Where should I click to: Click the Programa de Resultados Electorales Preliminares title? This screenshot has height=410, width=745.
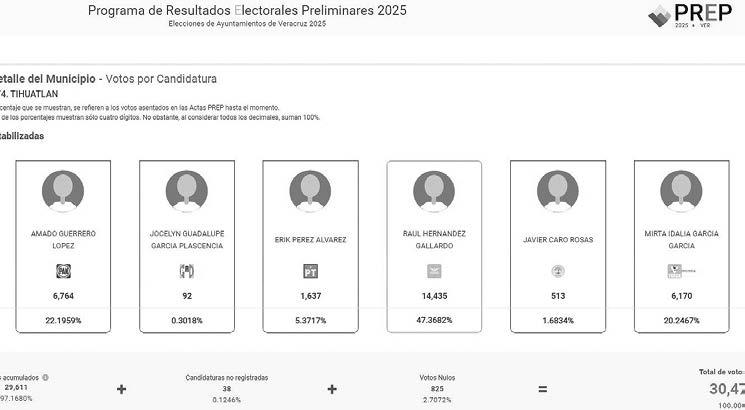pos(247,11)
